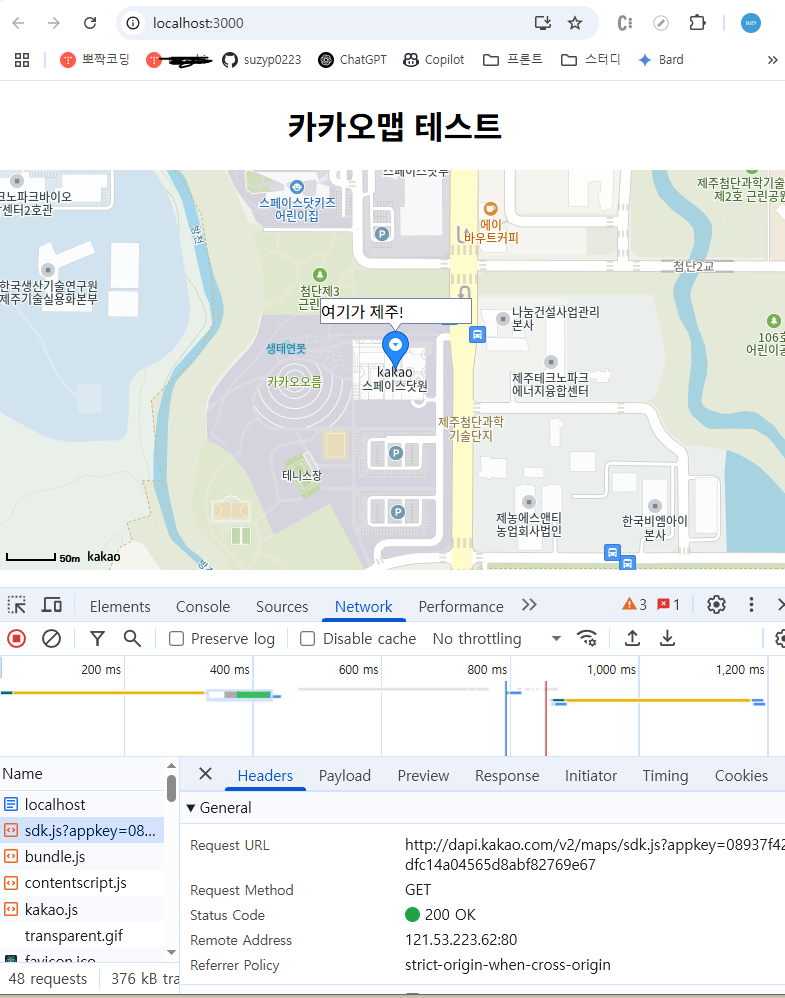Open the ChatGPT bookmark
This screenshot has width=785, height=998.
[x=353, y=60]
